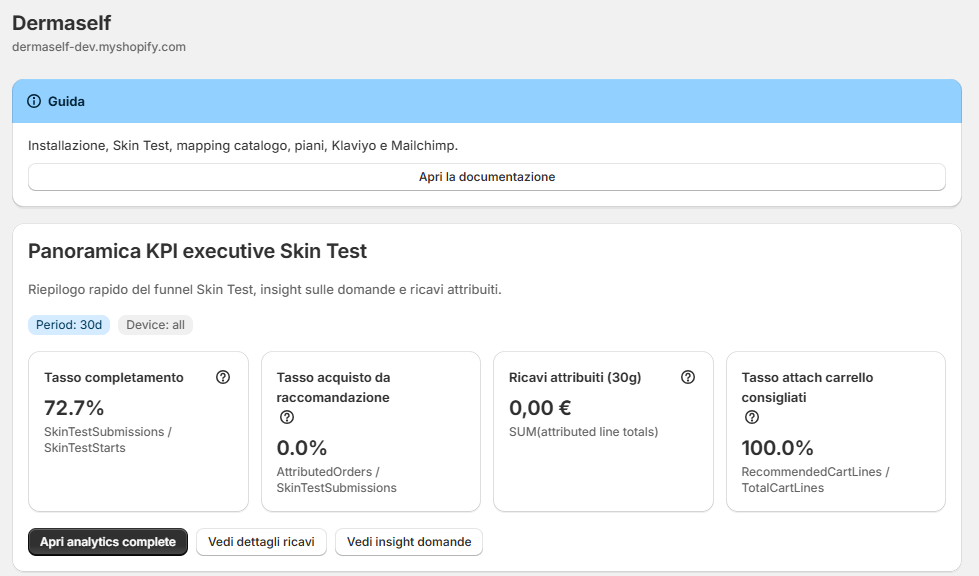Screen dimensions: 979x576
Task: Click the Tasso attach carrello consigliati title
Action: [807, 388]
